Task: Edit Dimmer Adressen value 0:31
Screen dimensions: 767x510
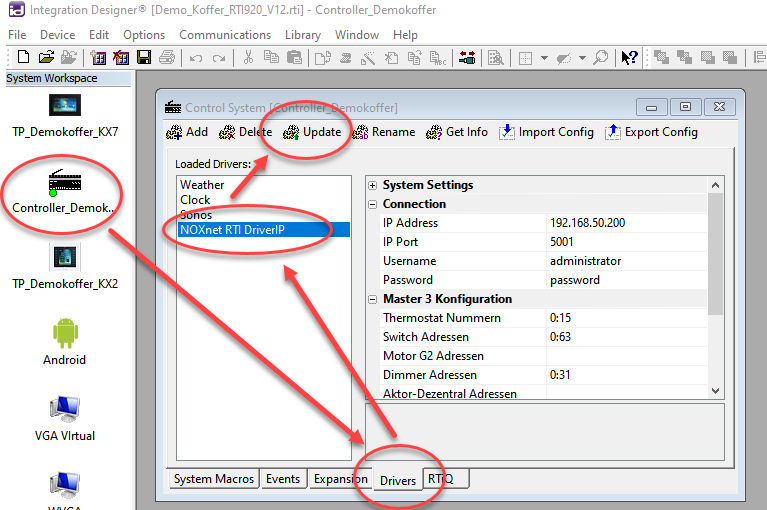Action: tap(627, 375)
